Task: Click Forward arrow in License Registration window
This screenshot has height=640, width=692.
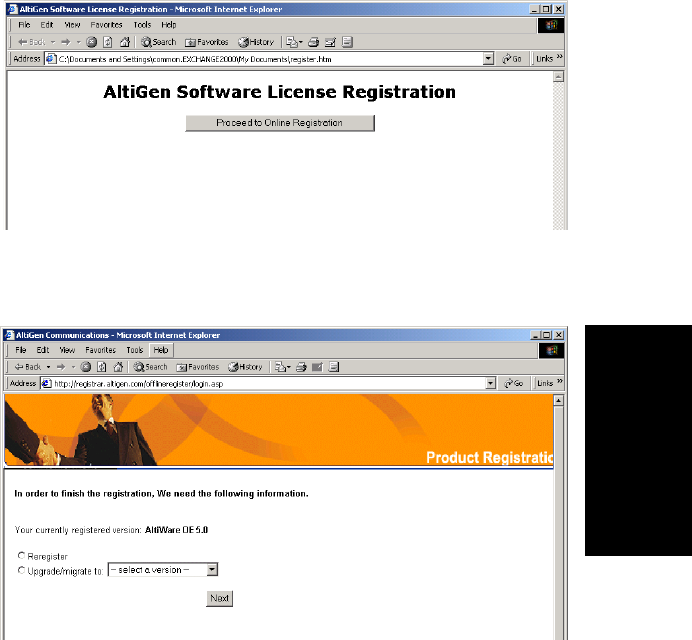Action: point(66,42)
